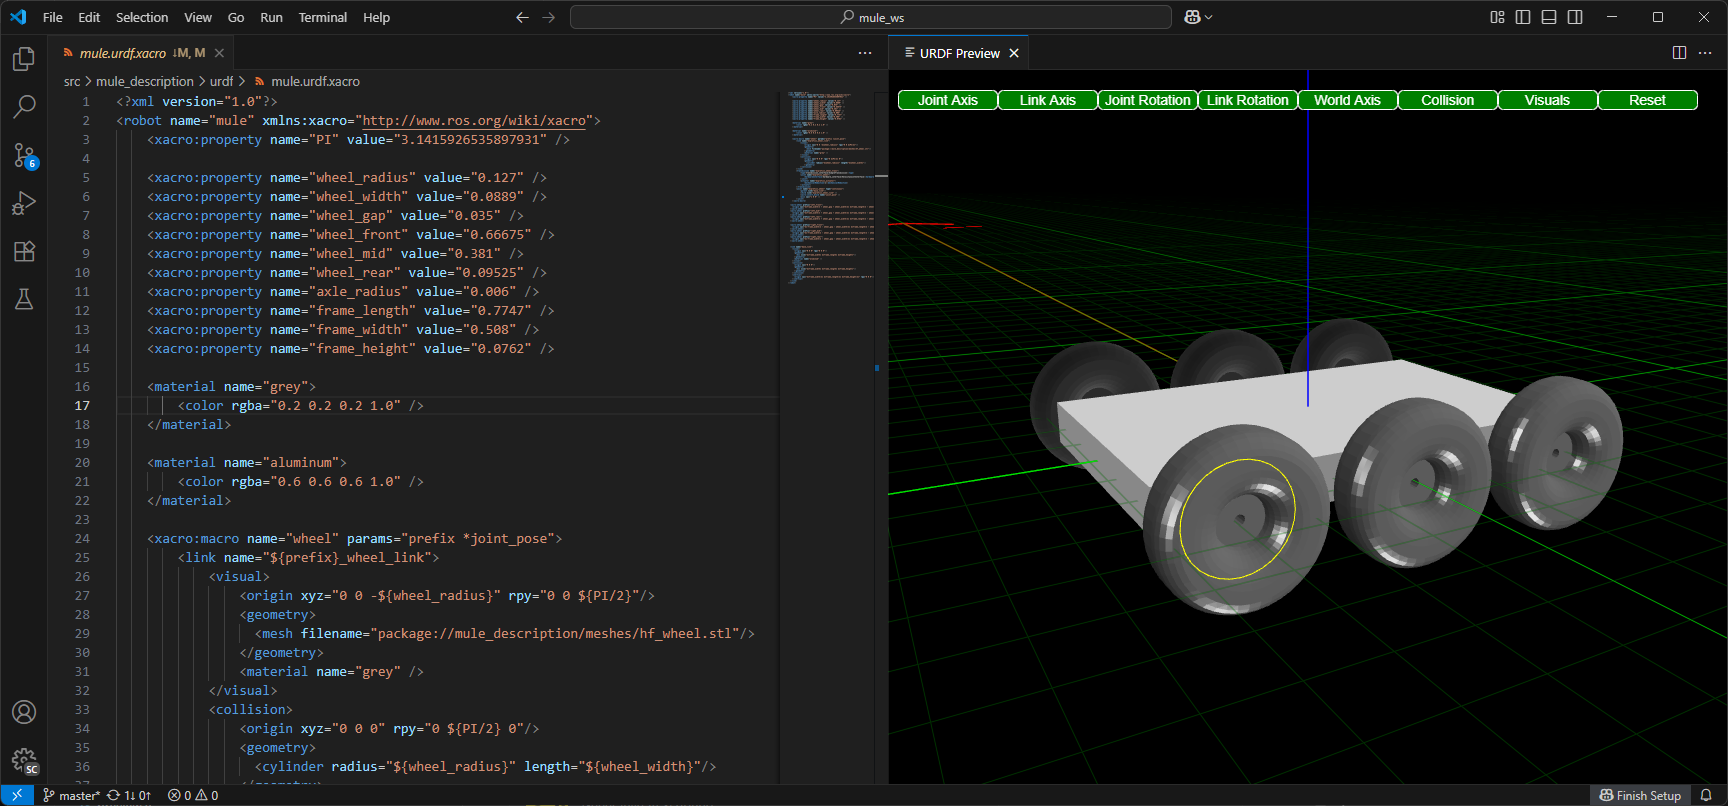This screenshot has height=806, width=1728.
Task: Open the Go menu
Action: 236,17
